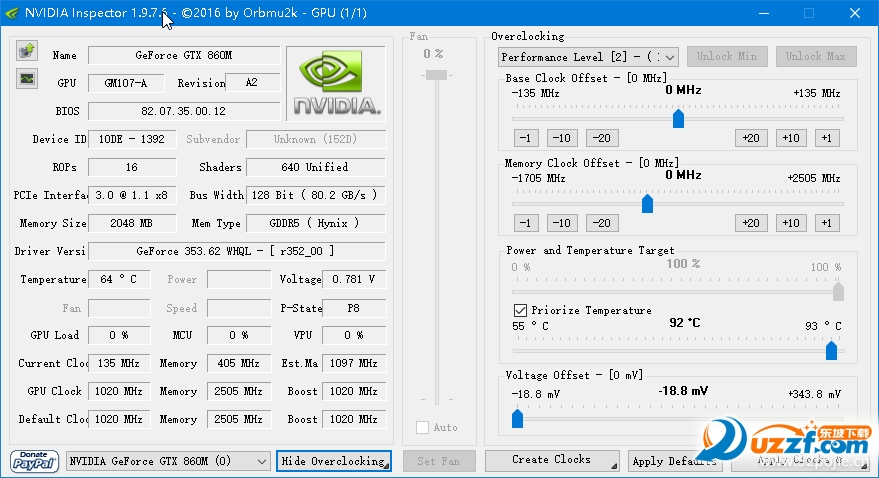Click the temperature target slider handle
Screen dimensions: 879x478
(x=831, y=350)
